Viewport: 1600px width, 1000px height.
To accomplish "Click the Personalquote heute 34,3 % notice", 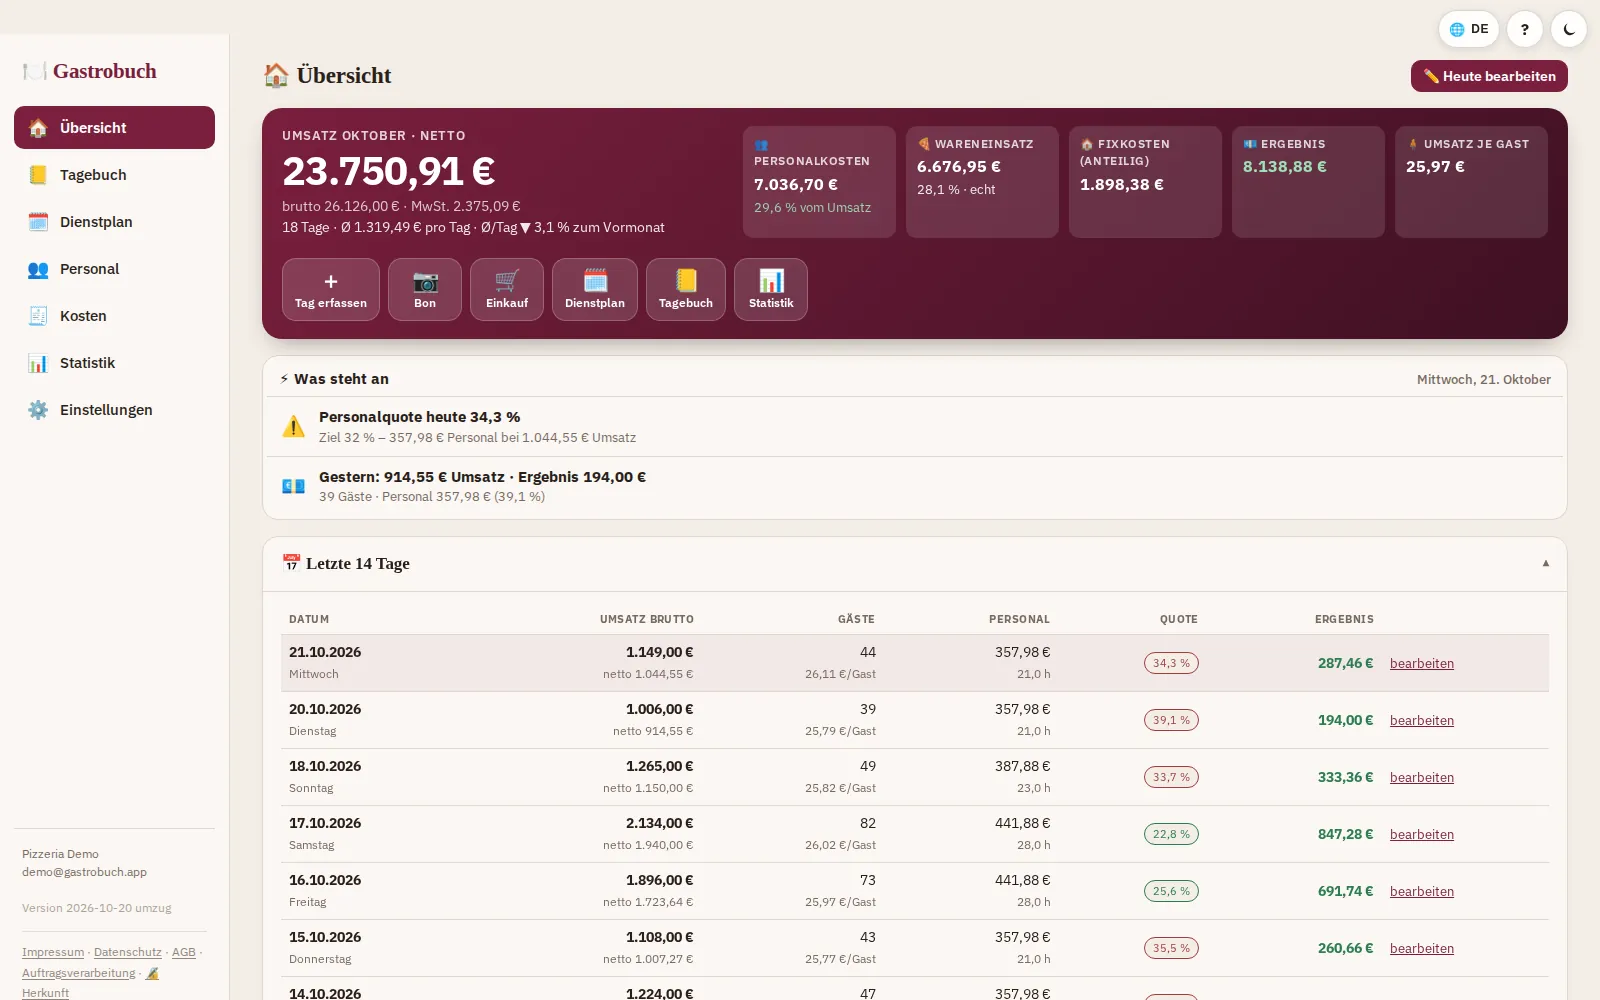I will [x=915, y=427].
